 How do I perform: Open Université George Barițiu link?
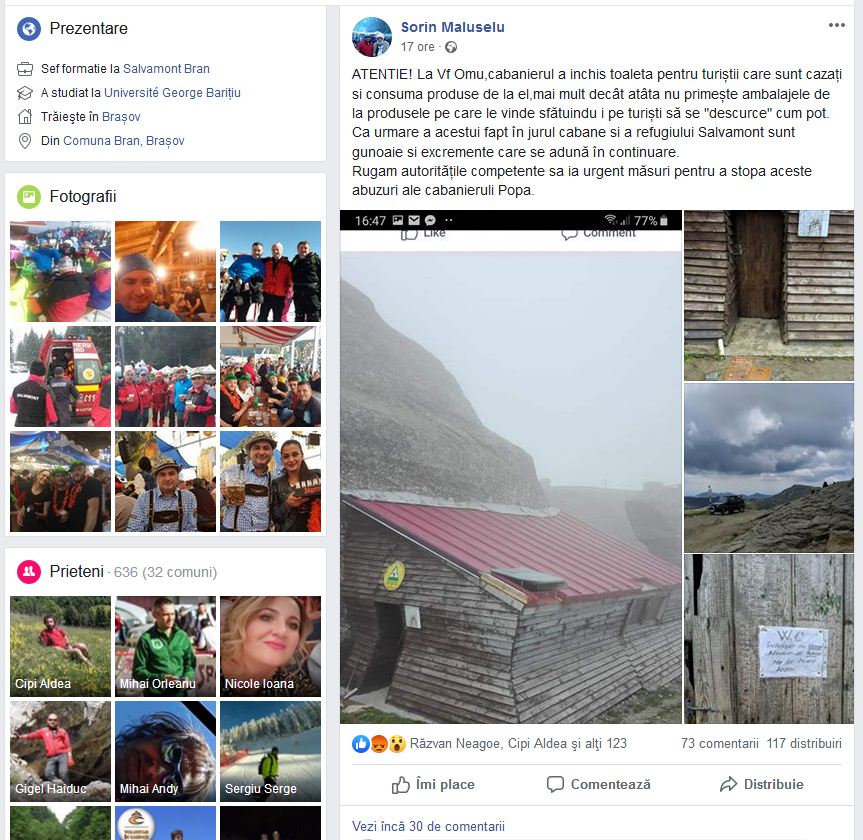[x=172, y=92]
